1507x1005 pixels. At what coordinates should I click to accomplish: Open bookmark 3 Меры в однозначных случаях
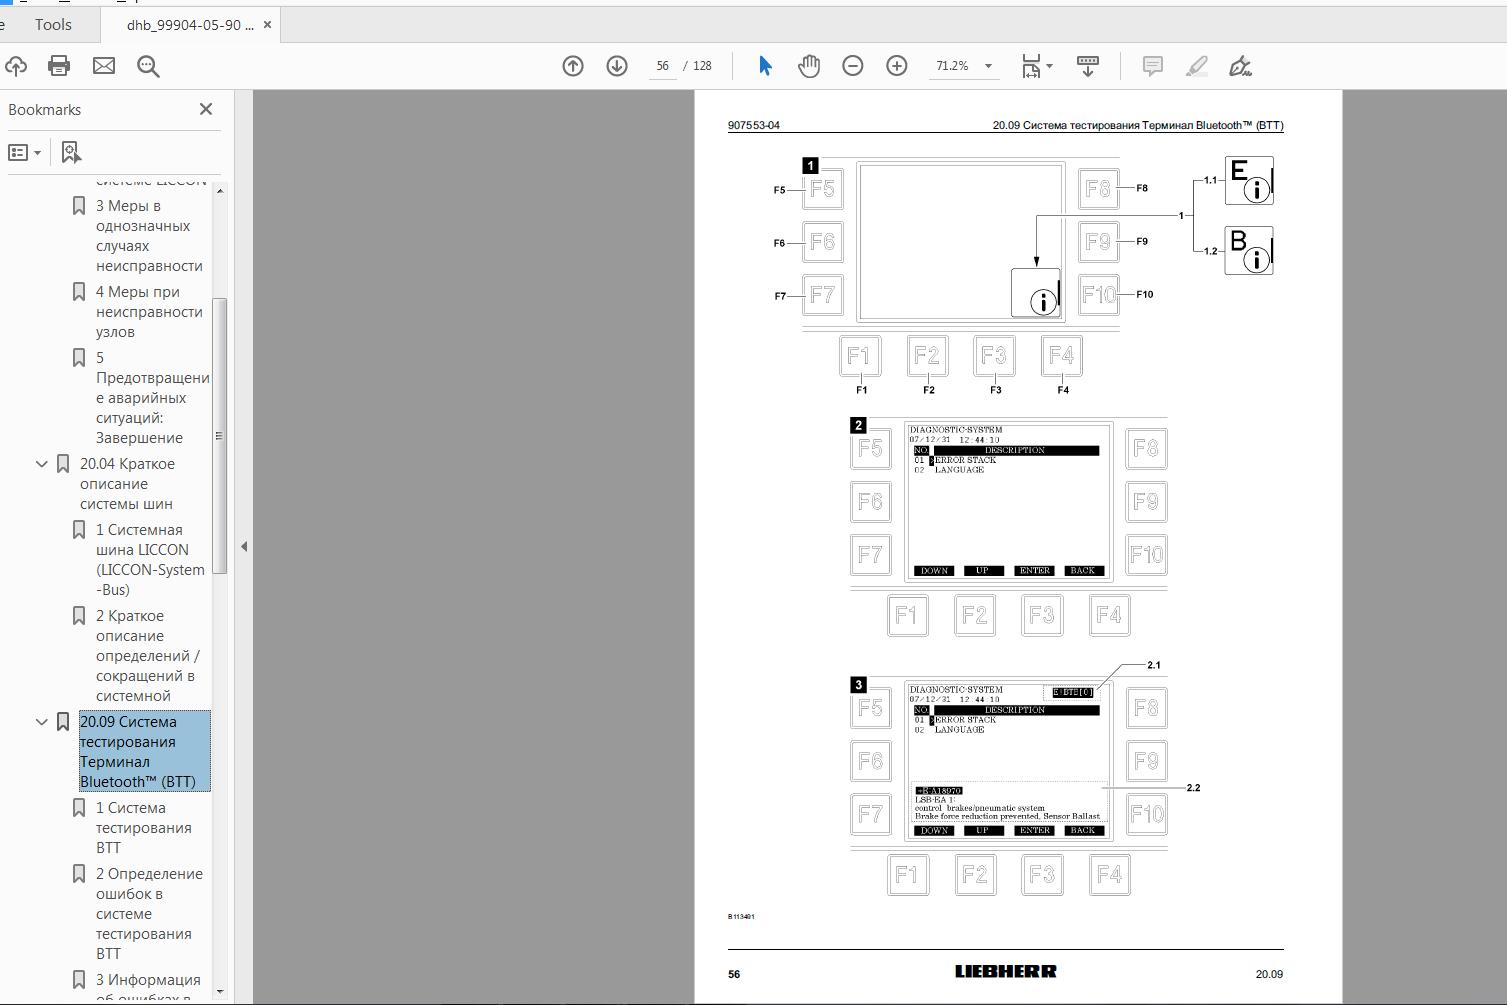[x=149, y=236]
